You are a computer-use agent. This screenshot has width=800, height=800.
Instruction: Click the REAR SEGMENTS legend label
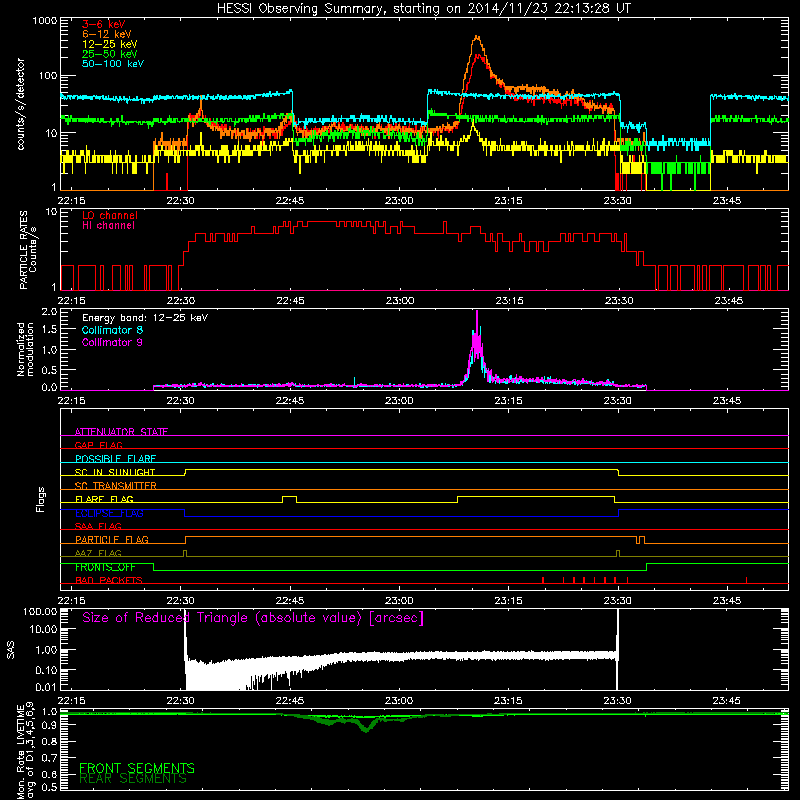coord(133,779)
